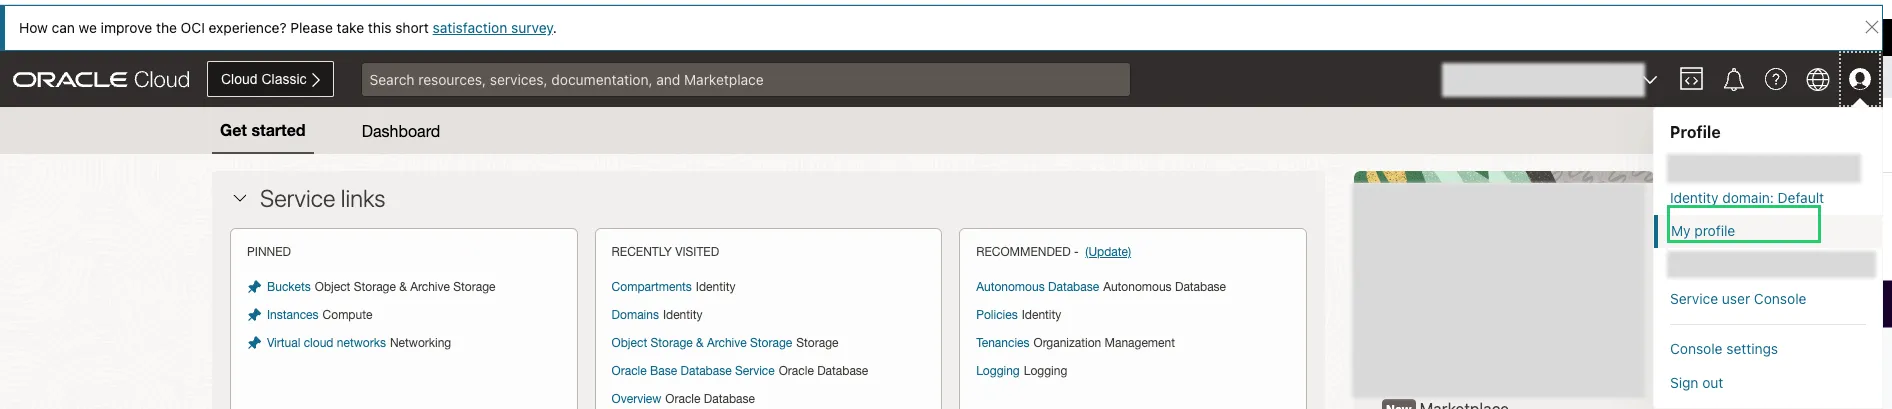The height and width of the screenshot is (409, 1892).
Task: Open the Buckets pinned link
Action: tap(289, 287)
